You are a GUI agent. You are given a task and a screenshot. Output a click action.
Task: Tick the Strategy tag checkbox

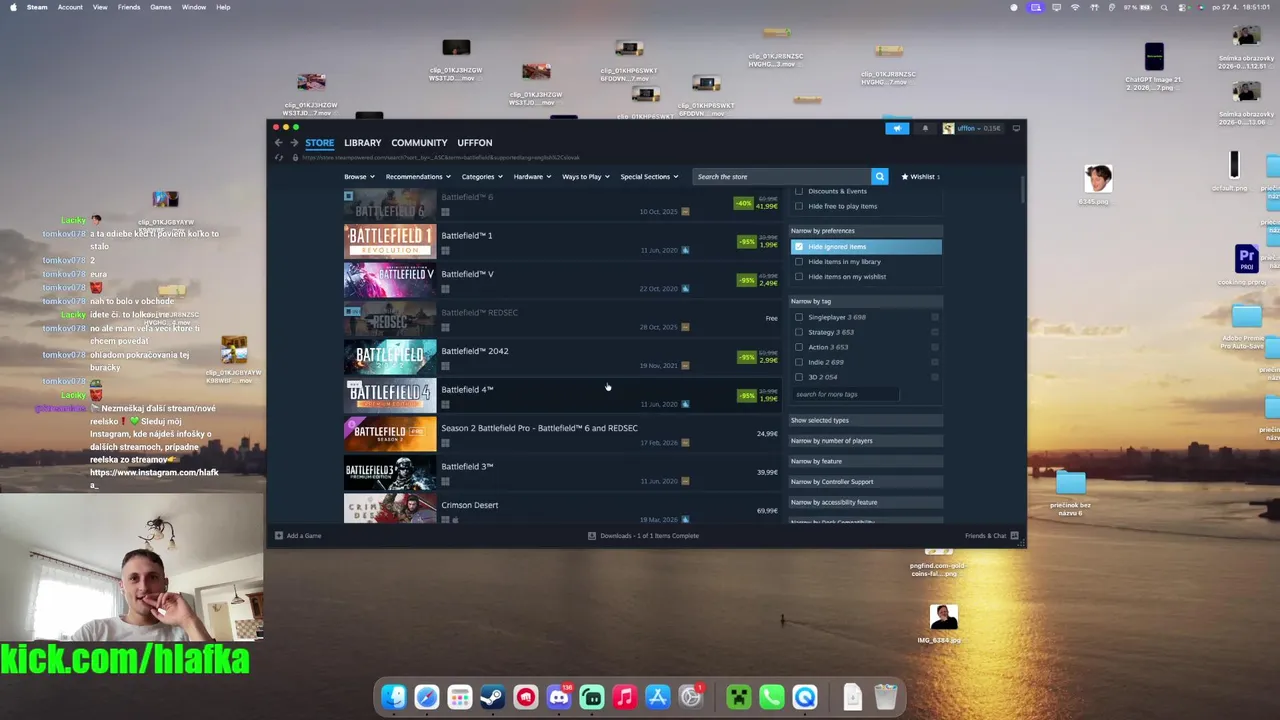(x=799, y=332)
